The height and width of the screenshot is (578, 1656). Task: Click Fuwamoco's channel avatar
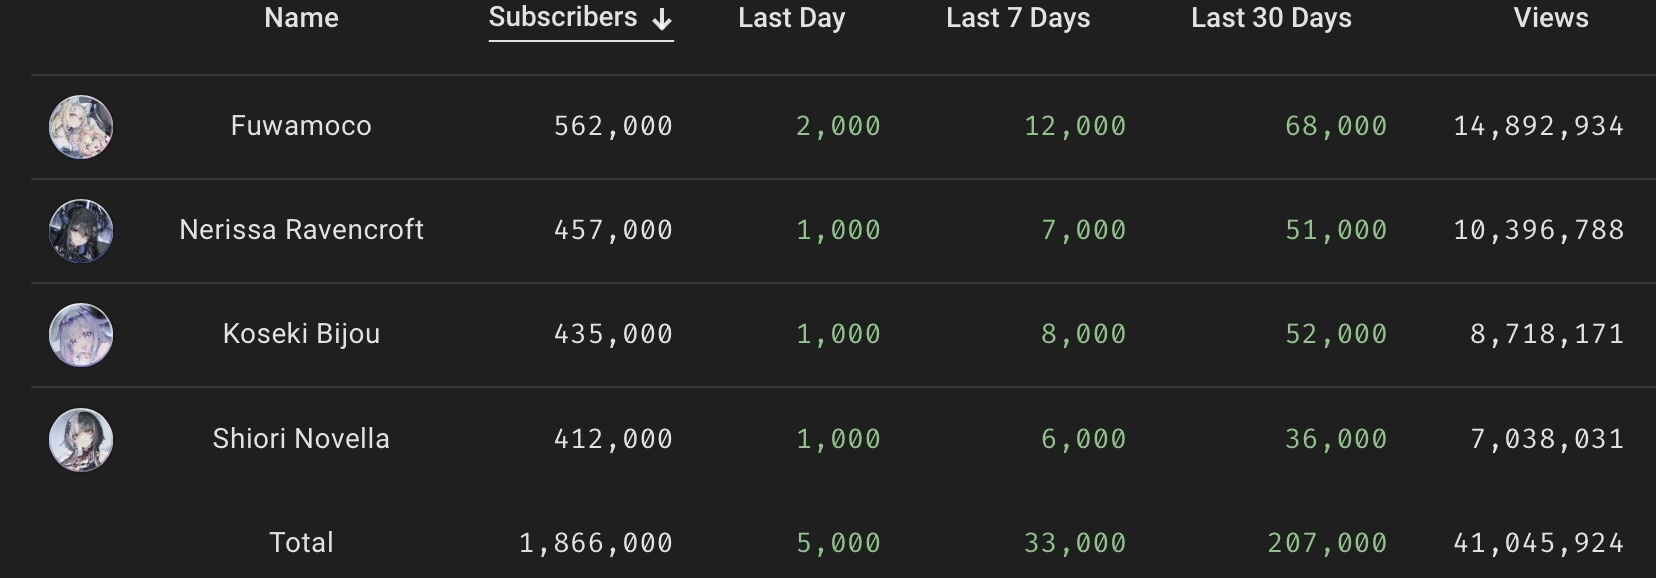(x=81, y=127)
